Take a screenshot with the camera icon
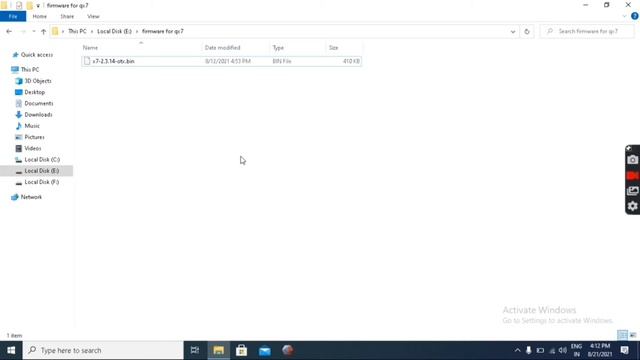 633,160
